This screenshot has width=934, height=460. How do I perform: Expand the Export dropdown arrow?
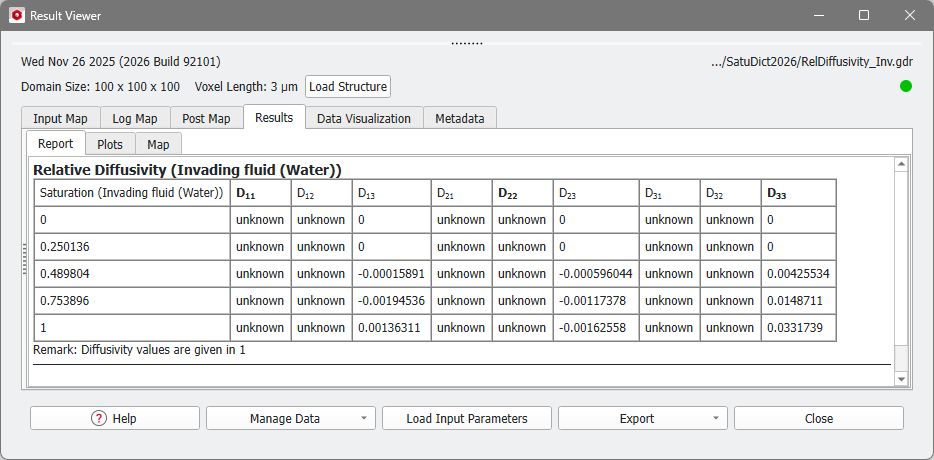(x=714, y=418)
